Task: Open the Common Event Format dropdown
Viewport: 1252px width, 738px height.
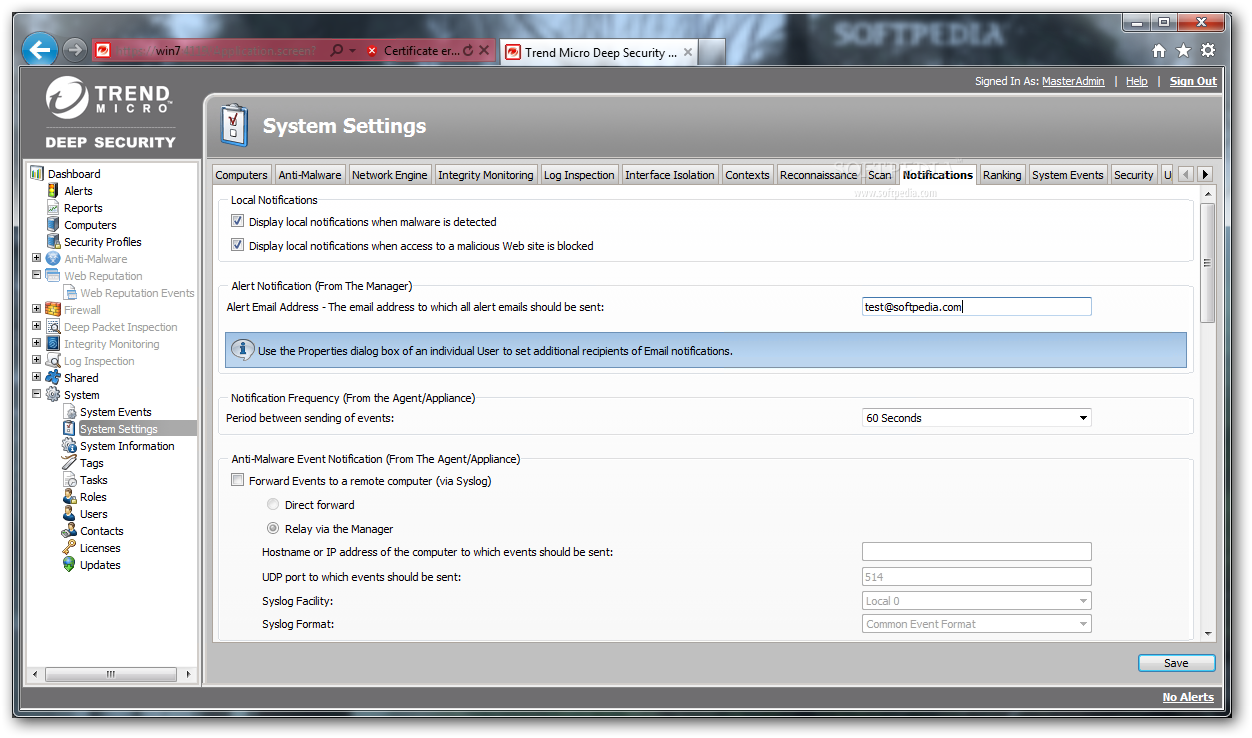Action: click(977, 624)
